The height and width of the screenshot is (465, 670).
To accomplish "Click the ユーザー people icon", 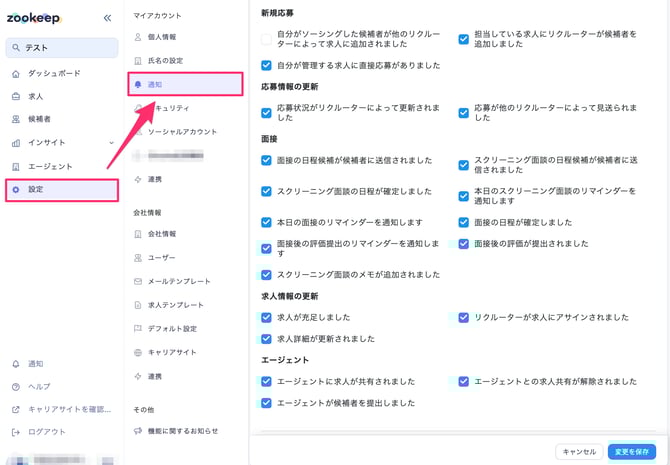I will [138, 258].
